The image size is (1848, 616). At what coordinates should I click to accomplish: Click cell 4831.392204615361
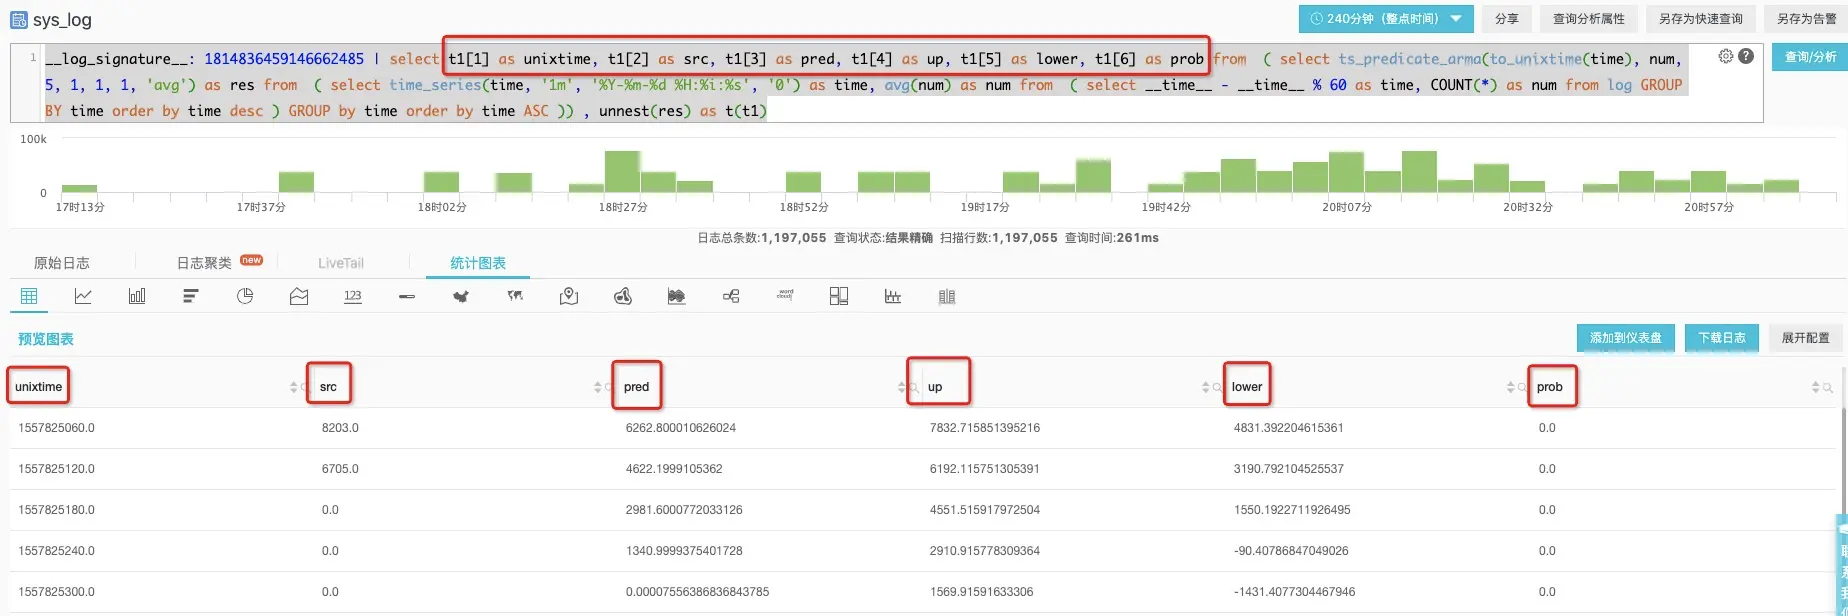click(x=1289, y=428)
